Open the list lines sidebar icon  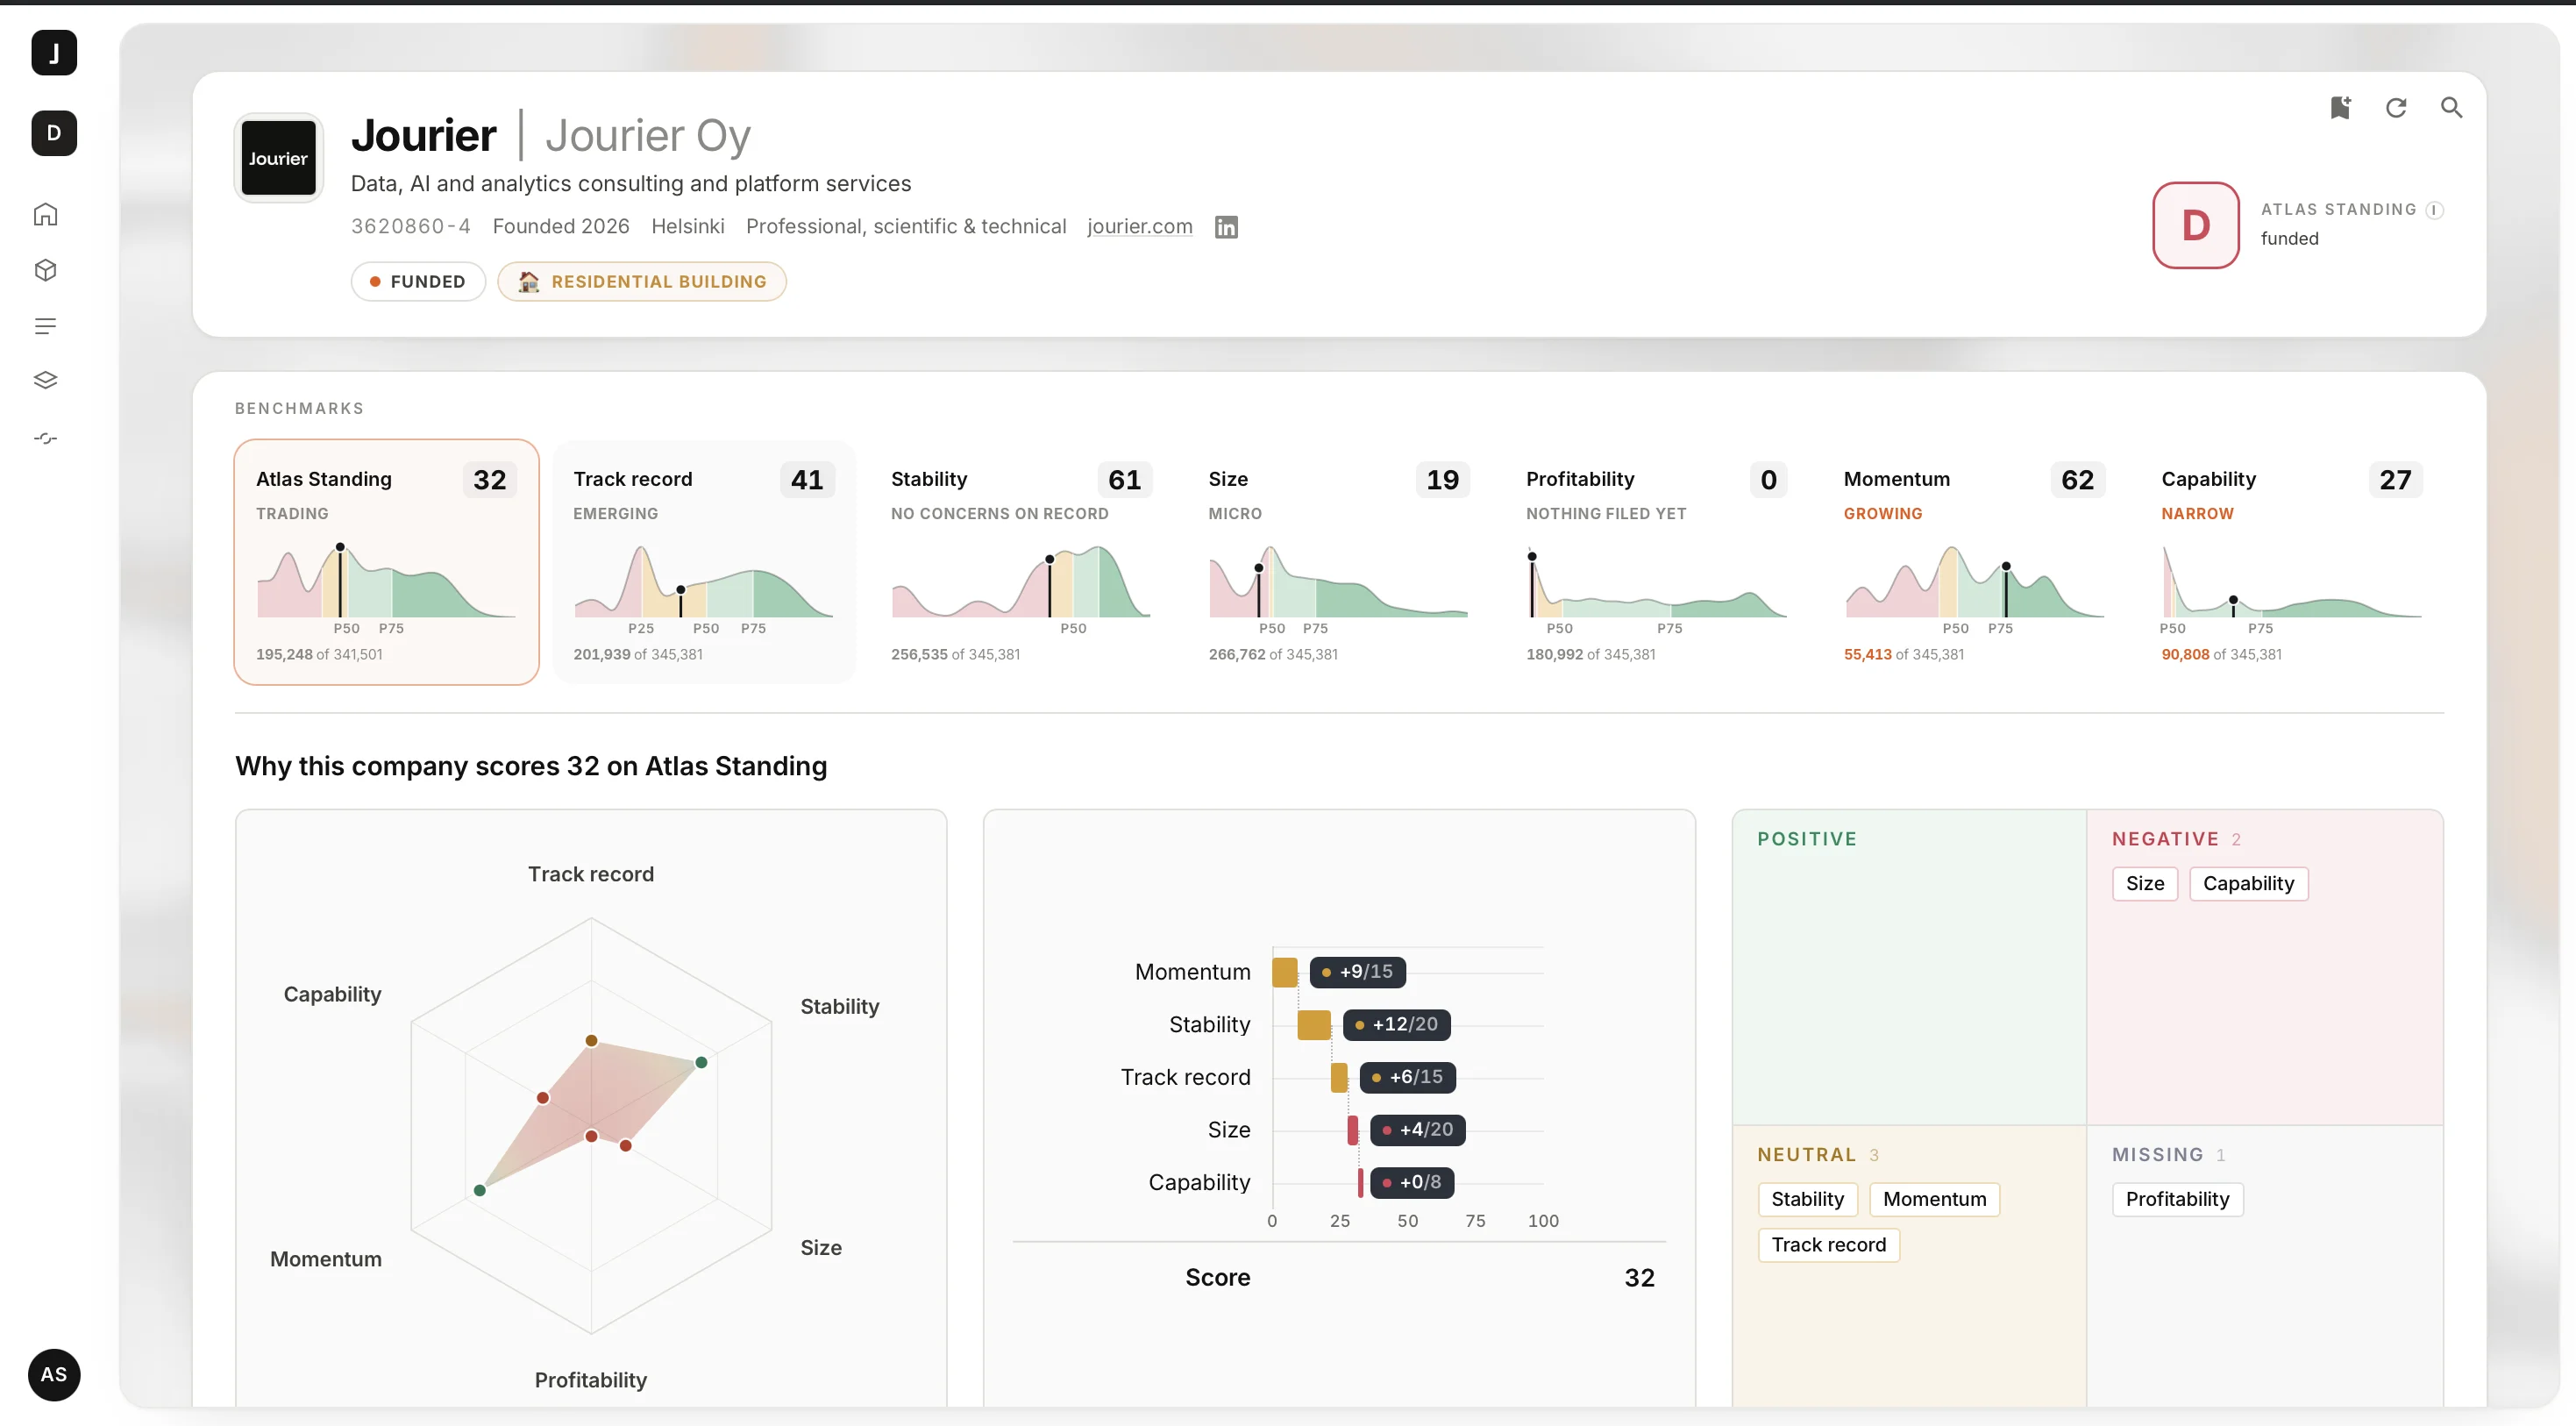[x=45, y=326]
